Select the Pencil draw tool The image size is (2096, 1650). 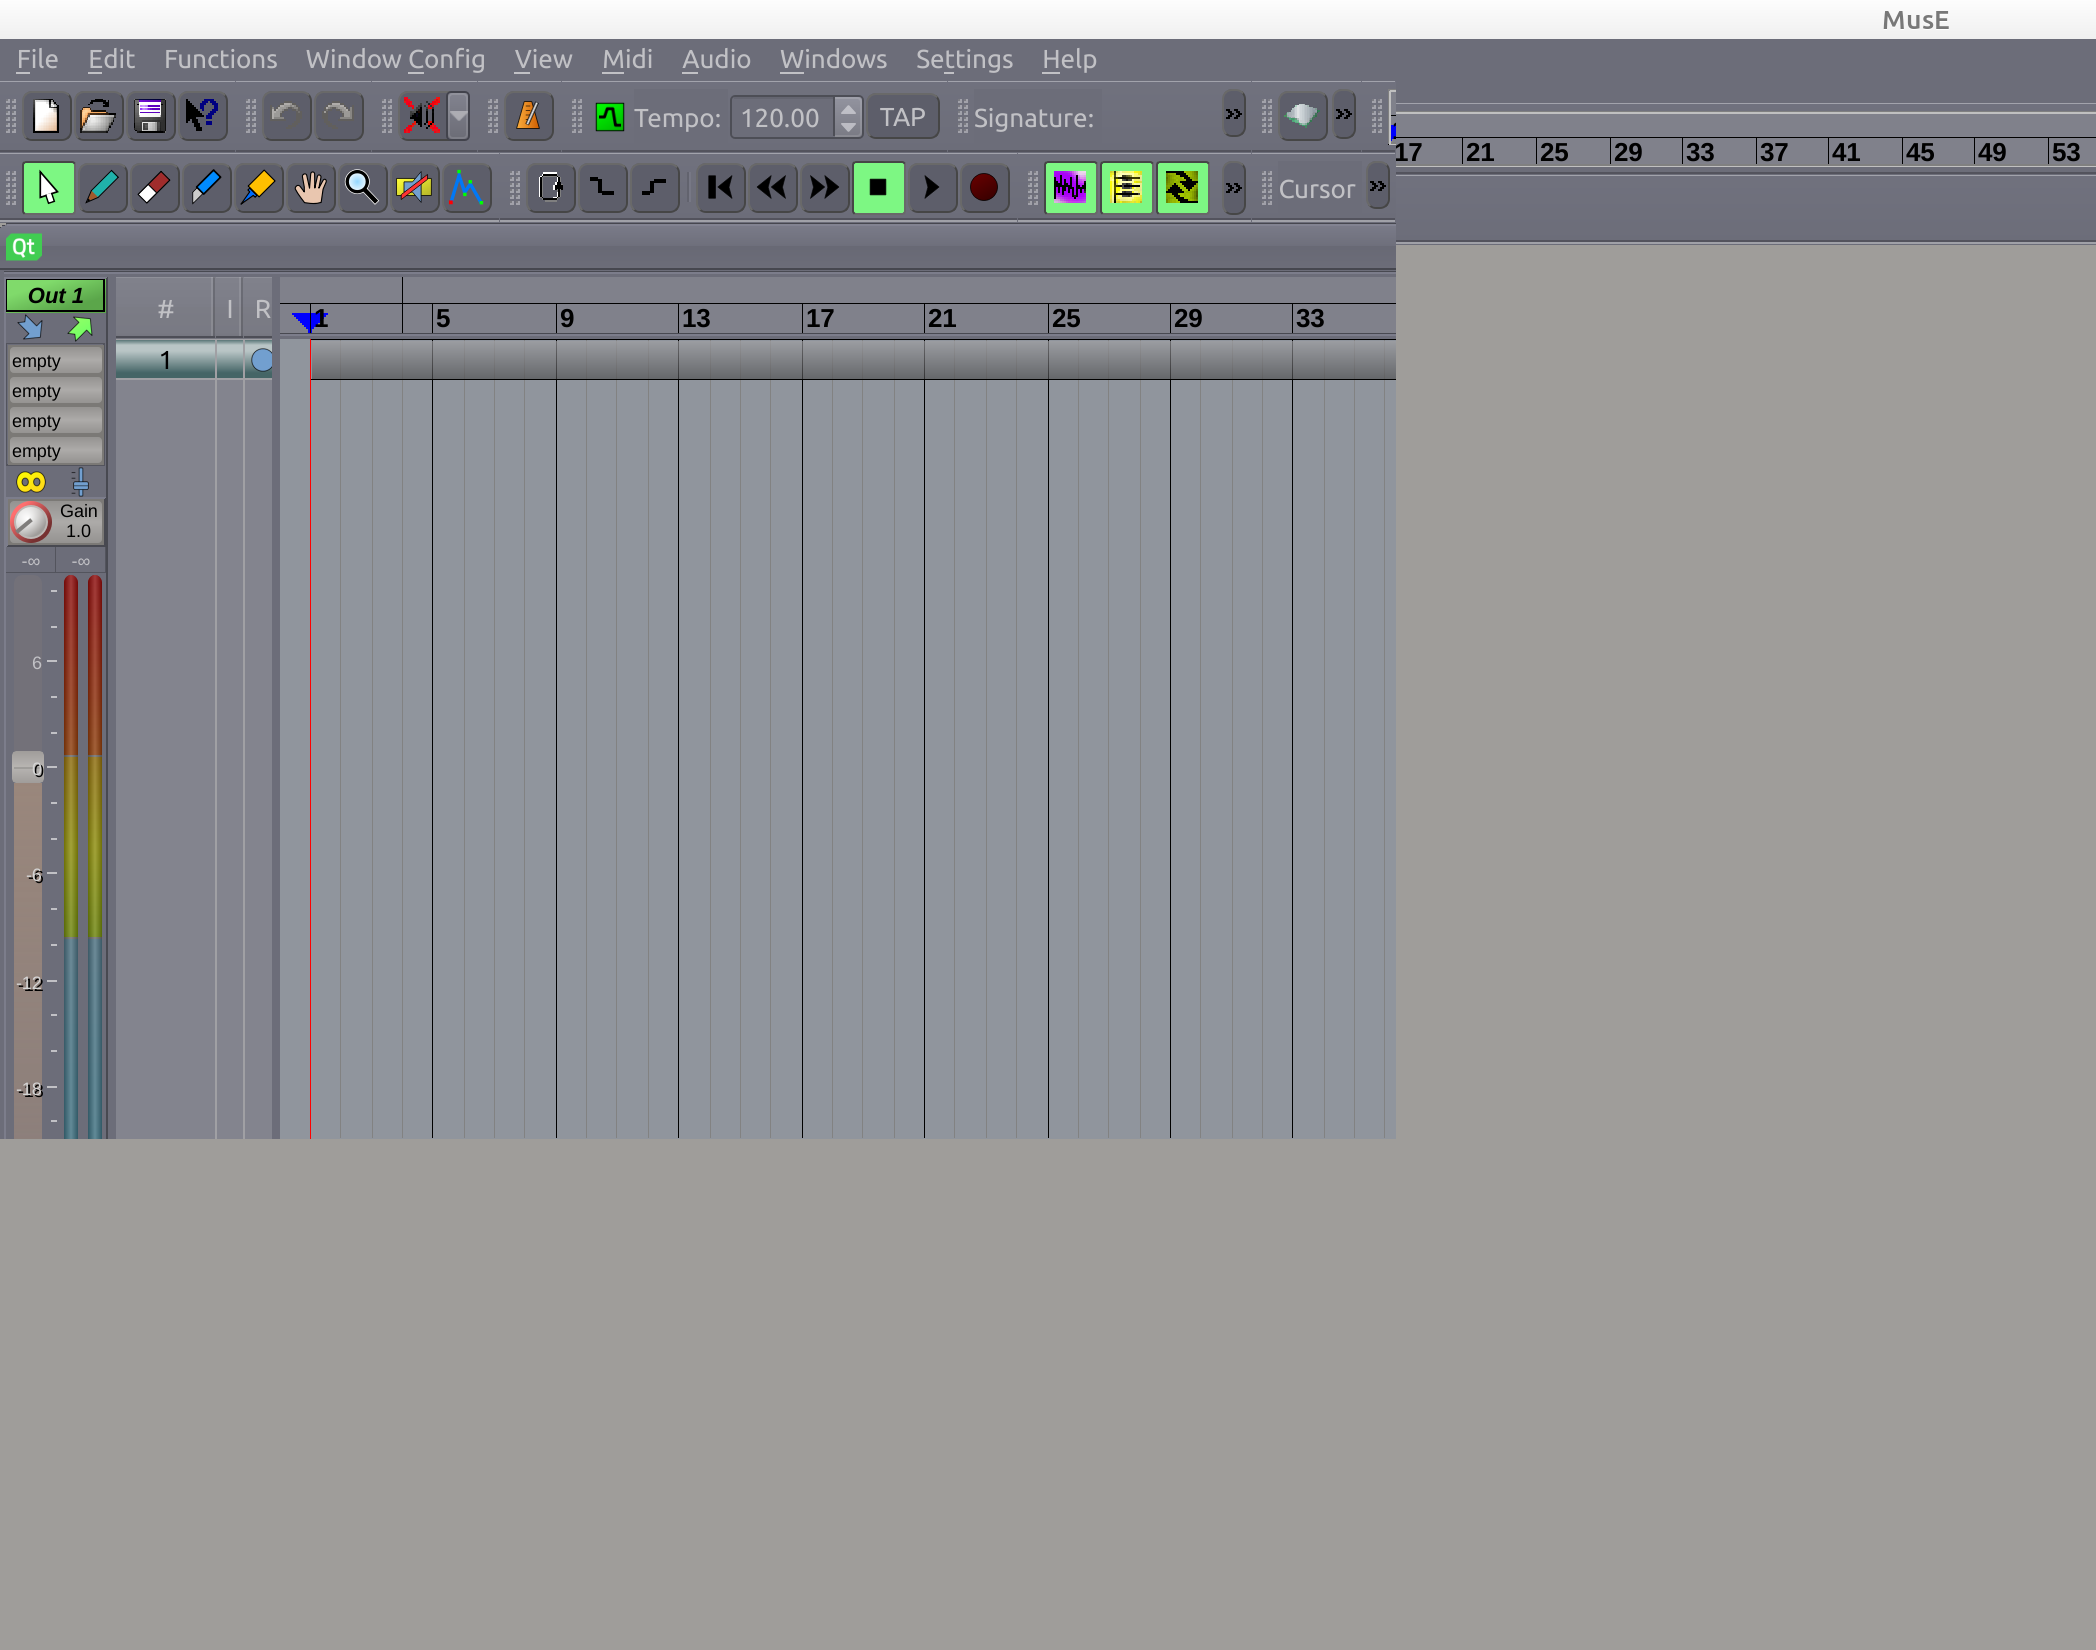[101, 188]
